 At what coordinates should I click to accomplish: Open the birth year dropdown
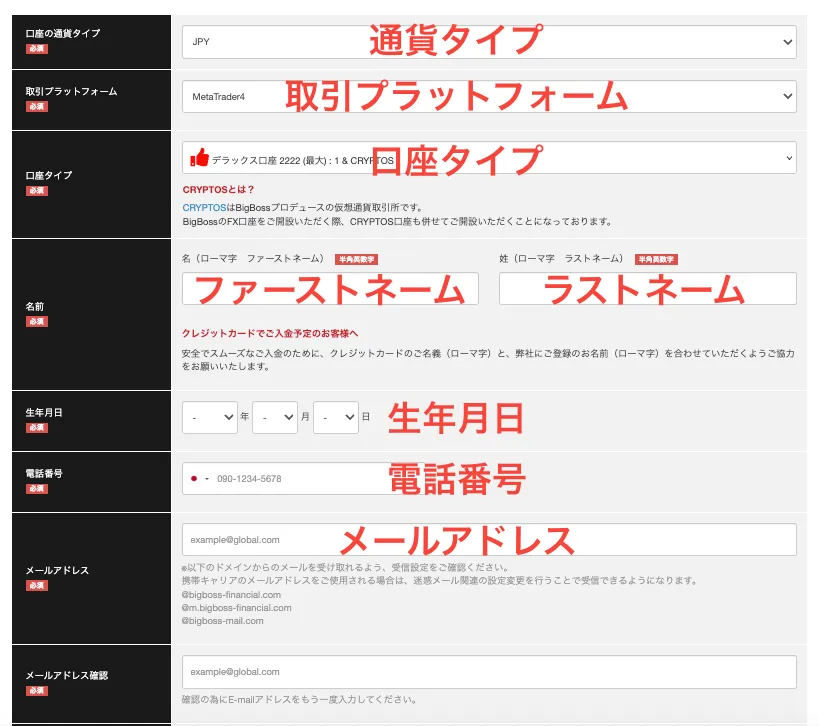[x=210, y=417]
